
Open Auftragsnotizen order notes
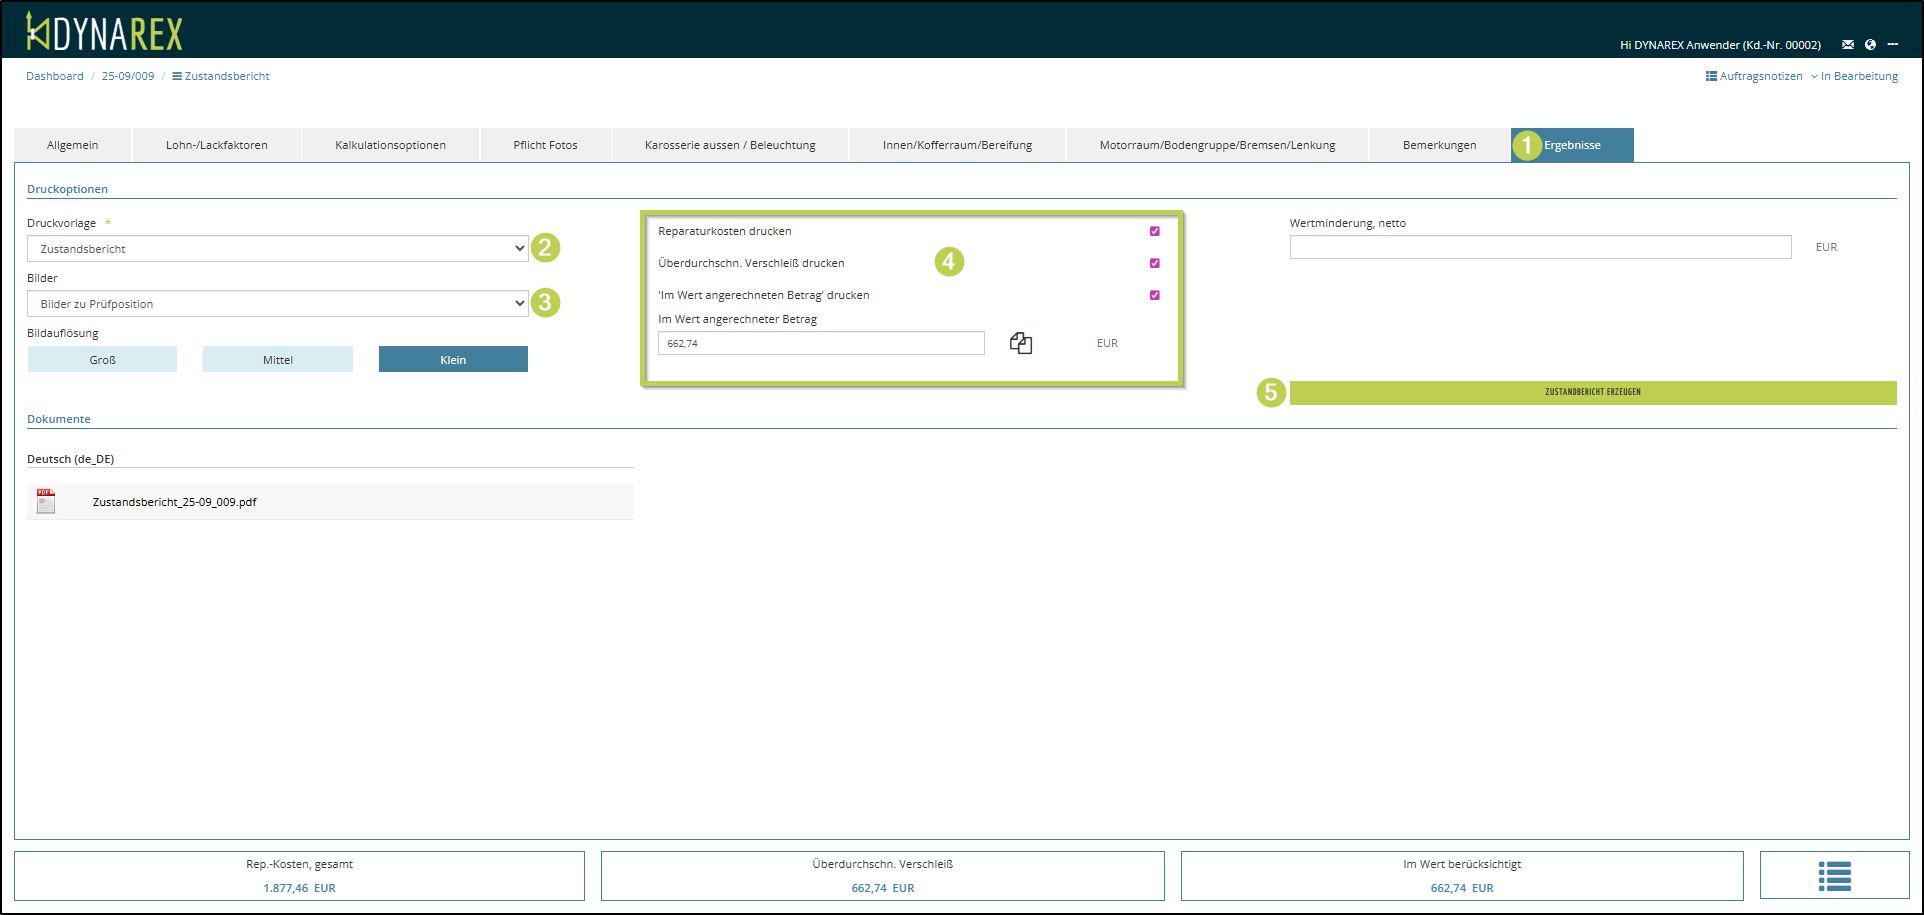coord(1754,76)
